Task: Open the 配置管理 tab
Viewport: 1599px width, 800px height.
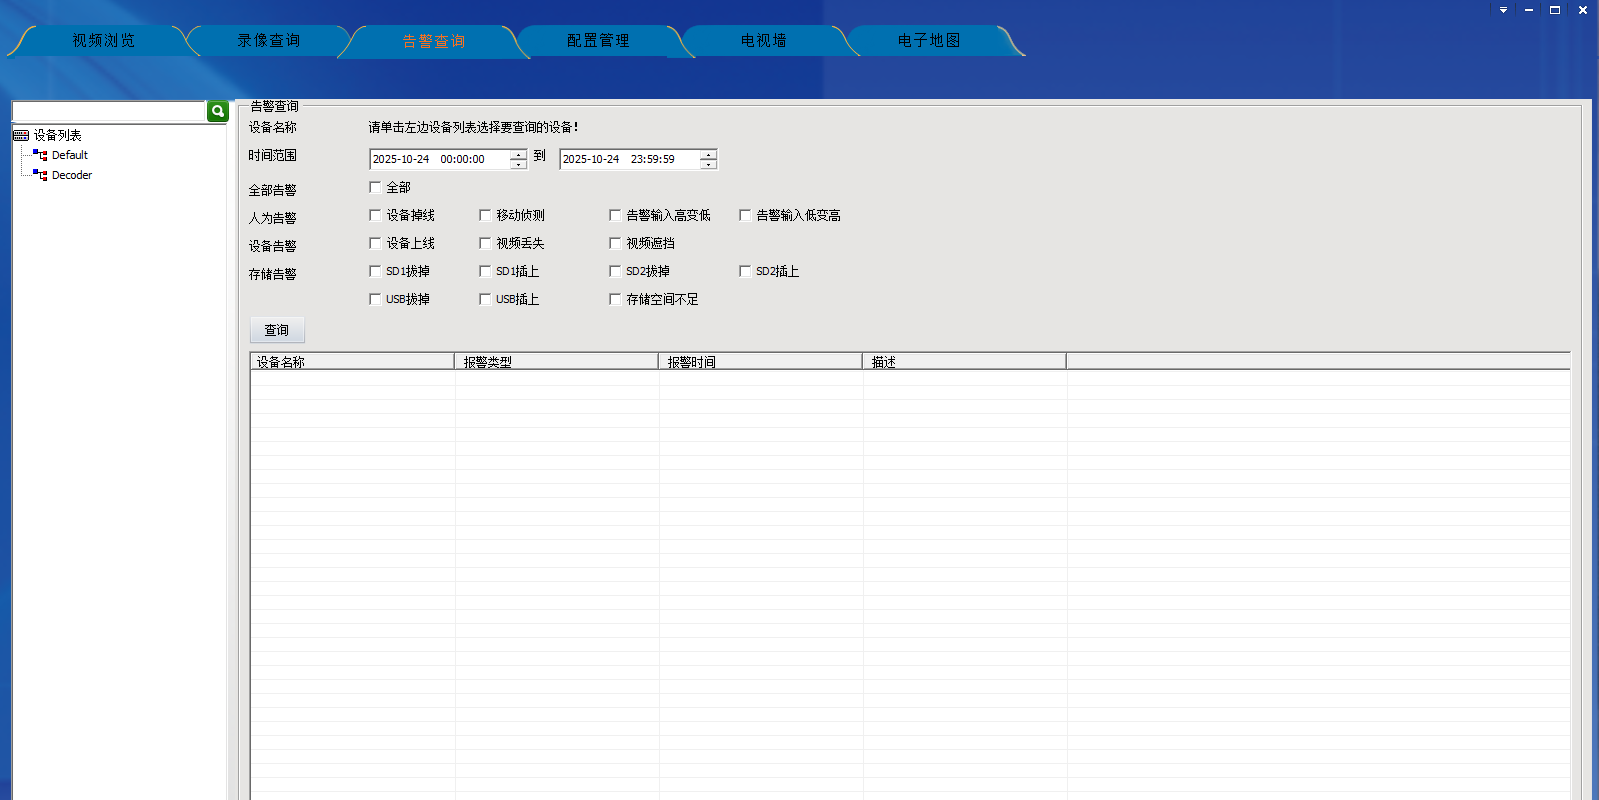Action: tap(598, 41)
